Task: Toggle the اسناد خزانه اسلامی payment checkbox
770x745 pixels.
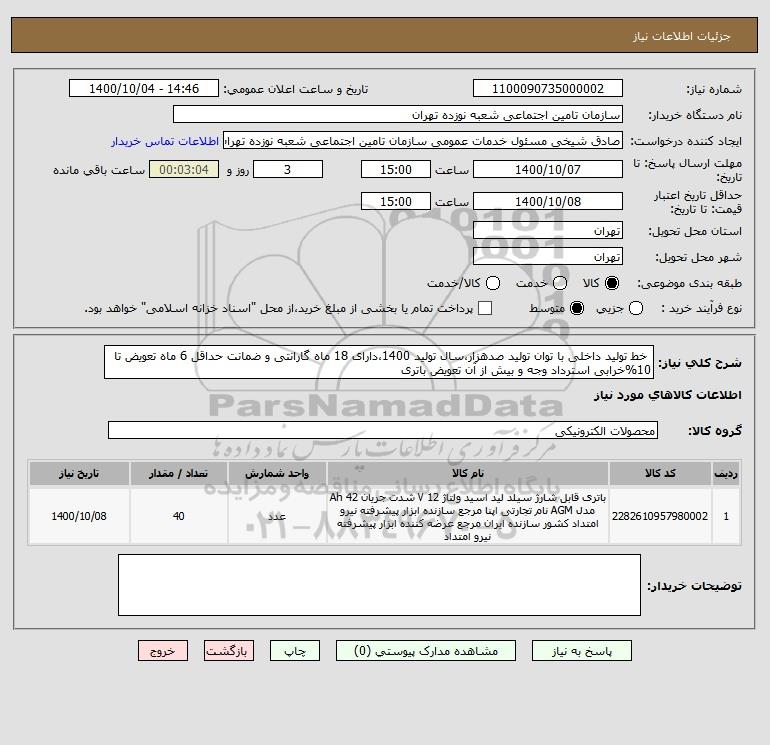Action: point(485,308)
